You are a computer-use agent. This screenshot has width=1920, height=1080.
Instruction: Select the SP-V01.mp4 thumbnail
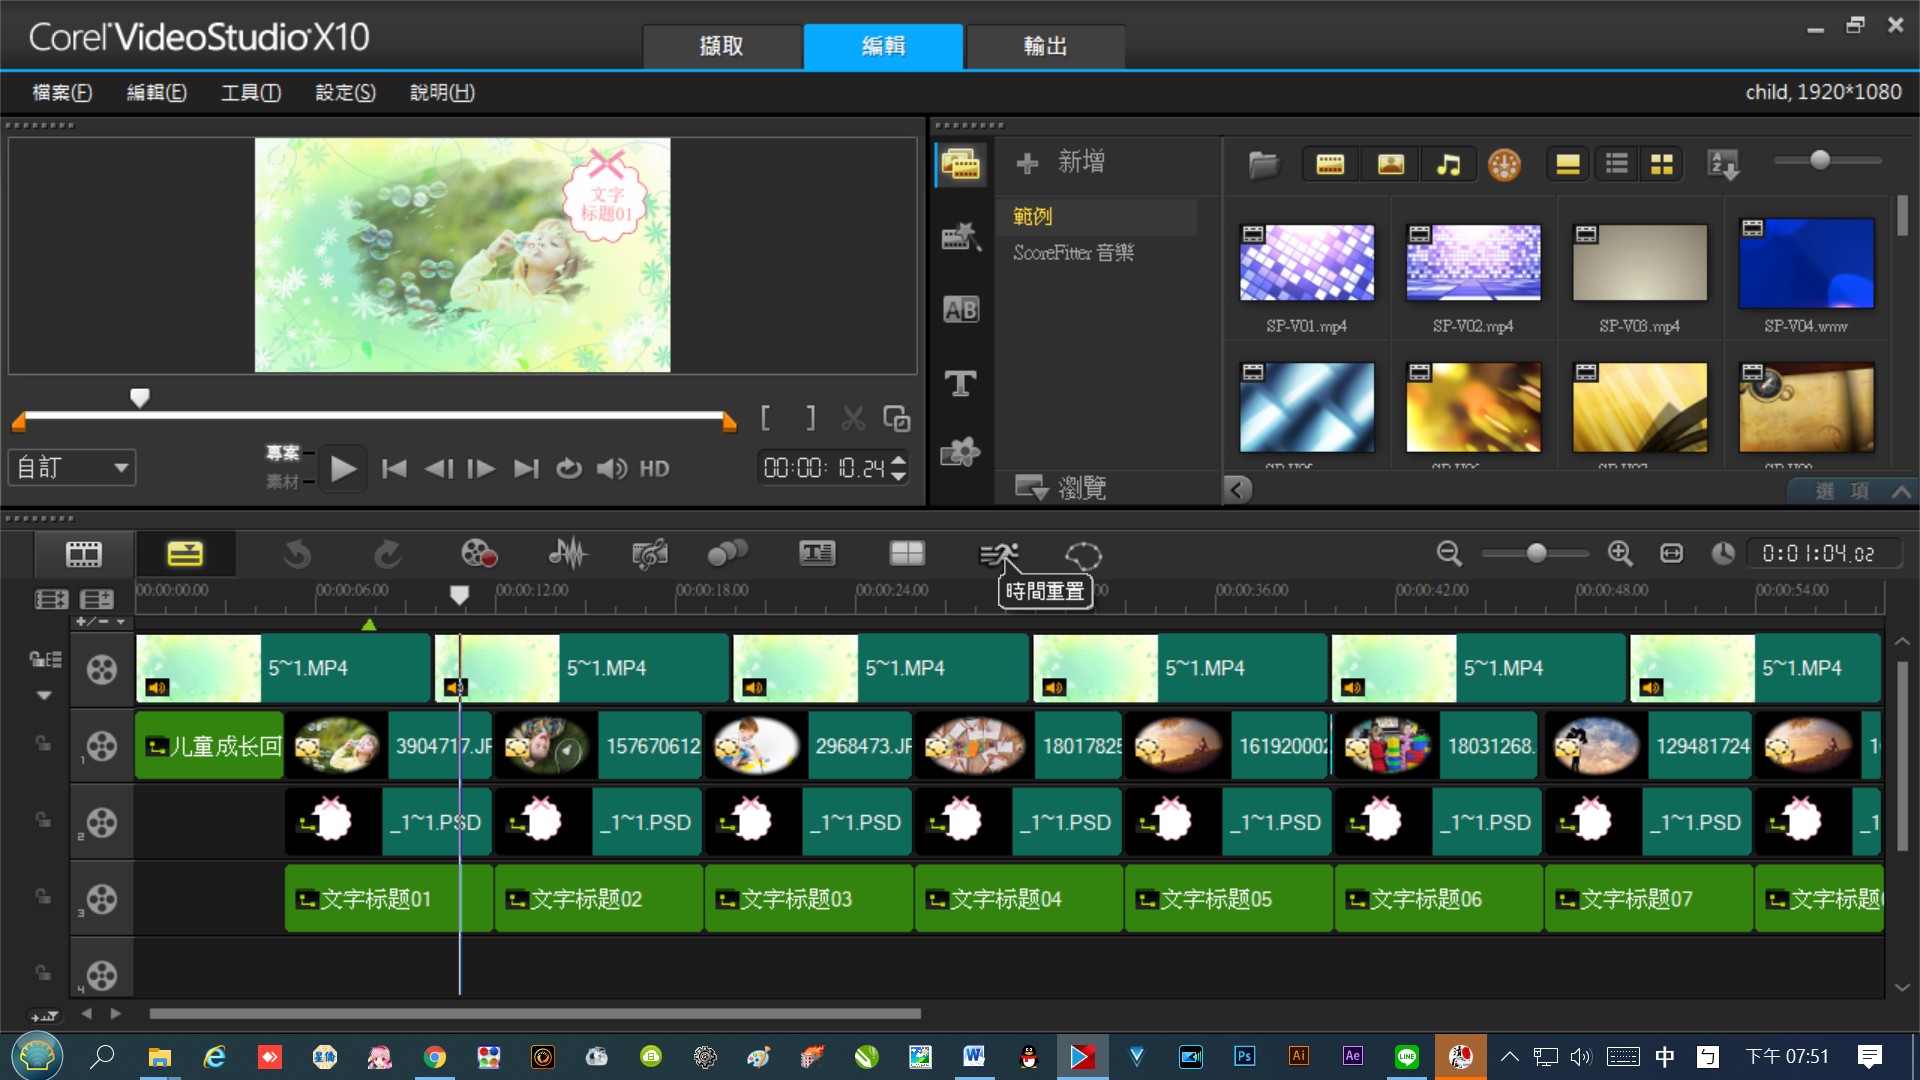(x=1306, y=263)
